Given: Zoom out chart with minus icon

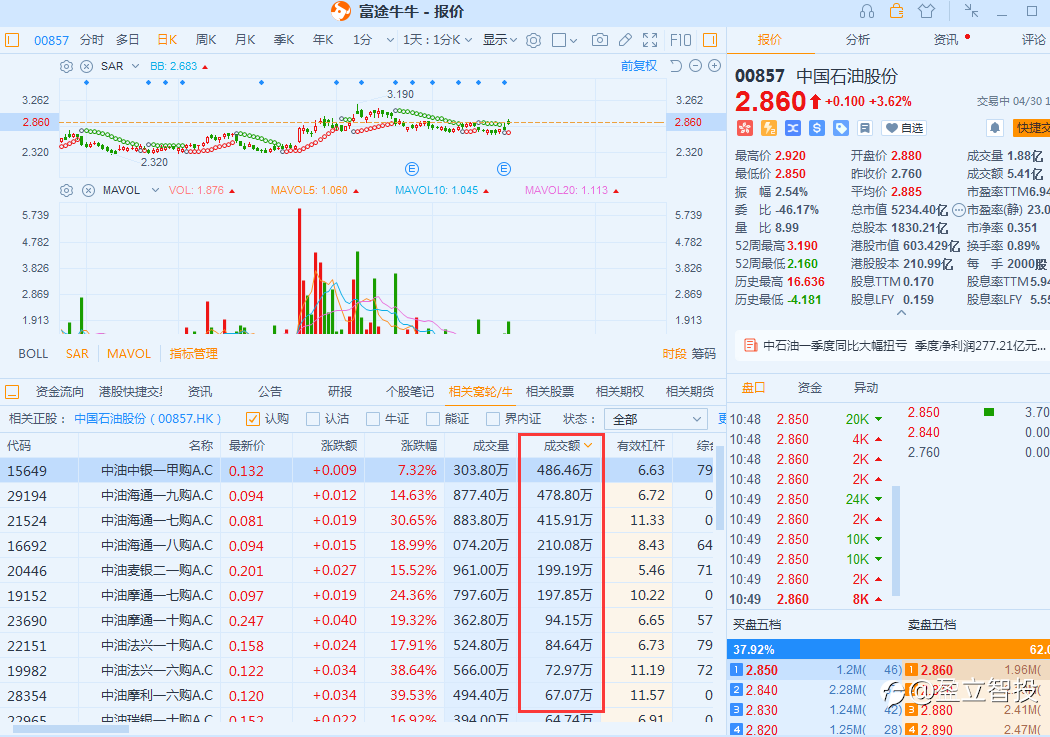Looking at the screenshot, I should point(695,66).
